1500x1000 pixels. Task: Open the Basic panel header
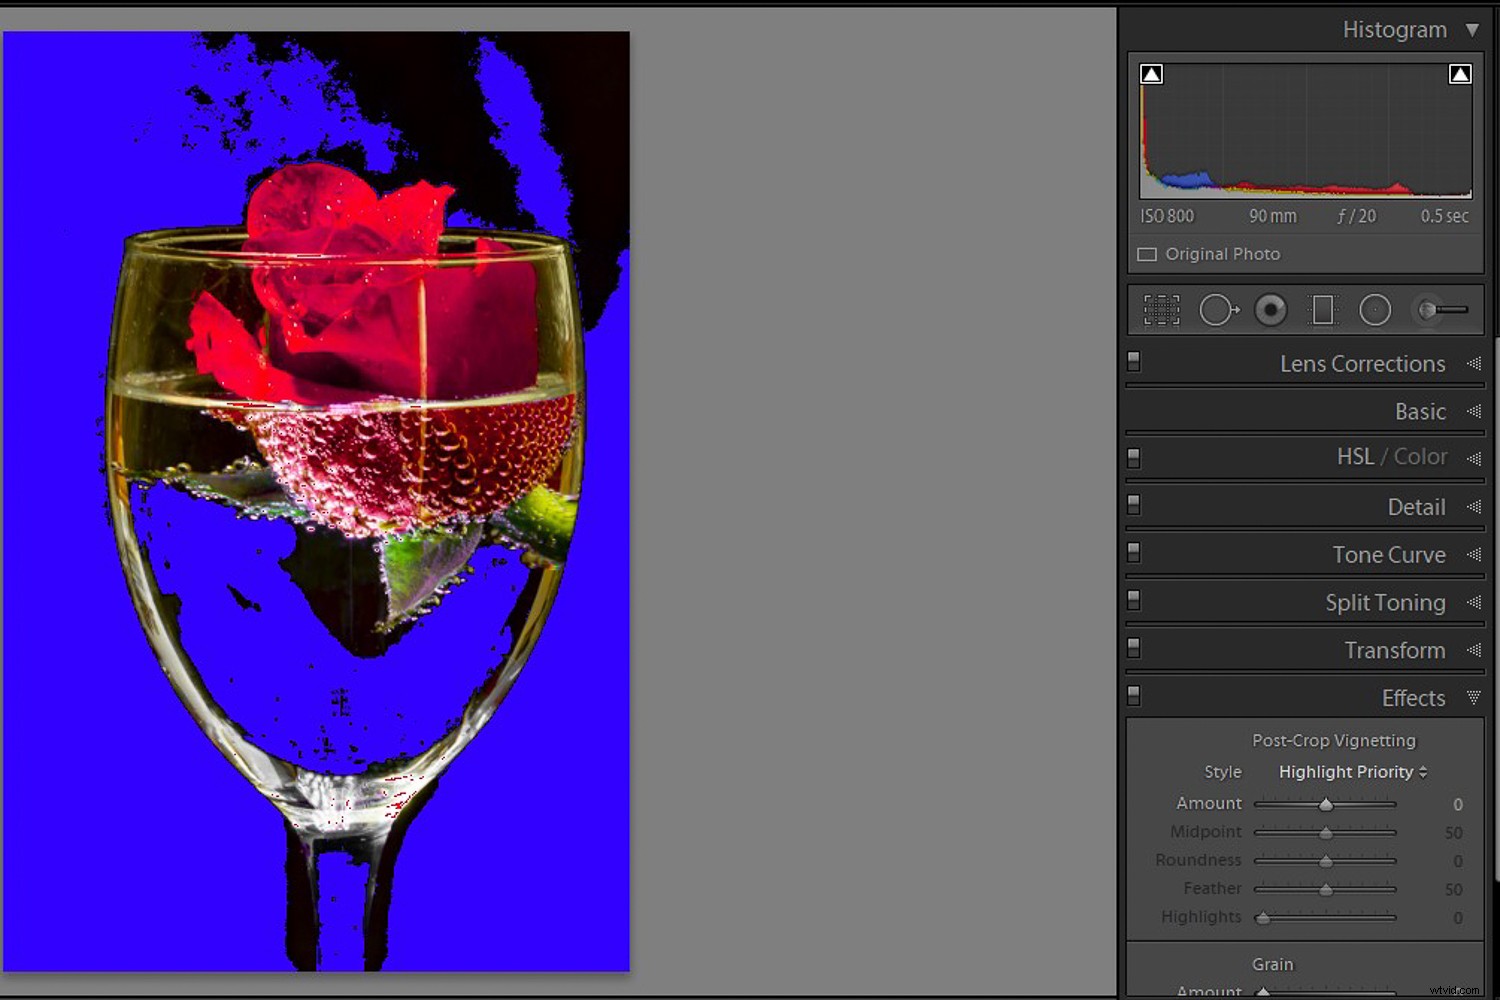[x=1420, y=411]
